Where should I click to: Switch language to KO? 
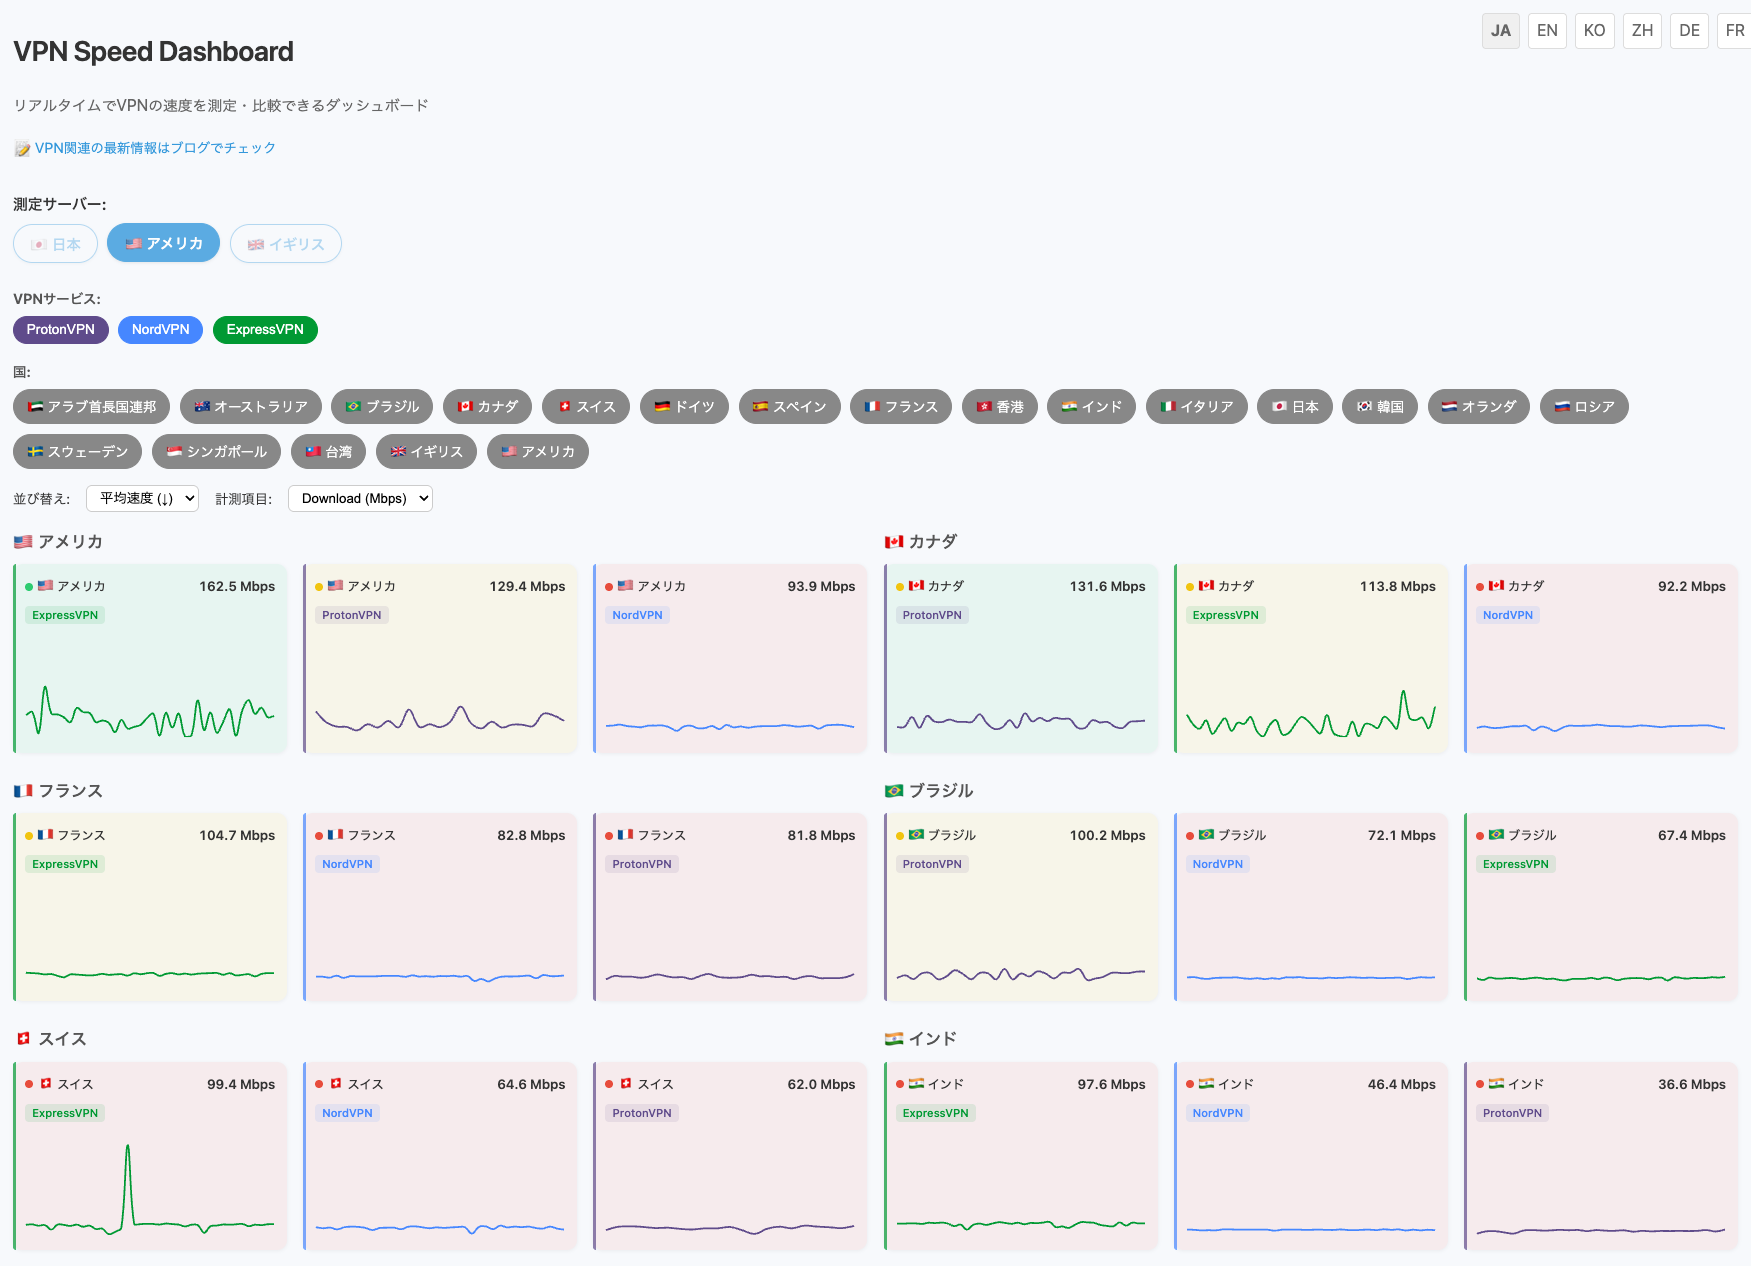click(1594, 31)
